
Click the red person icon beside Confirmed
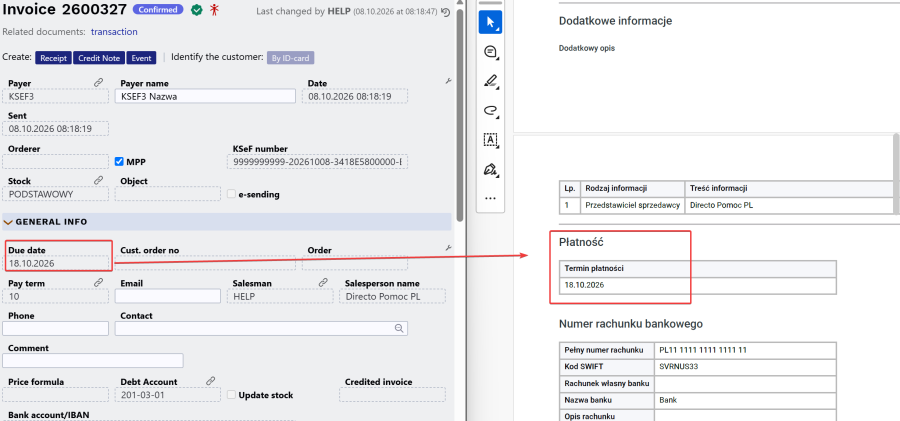[x=215, y=9]
